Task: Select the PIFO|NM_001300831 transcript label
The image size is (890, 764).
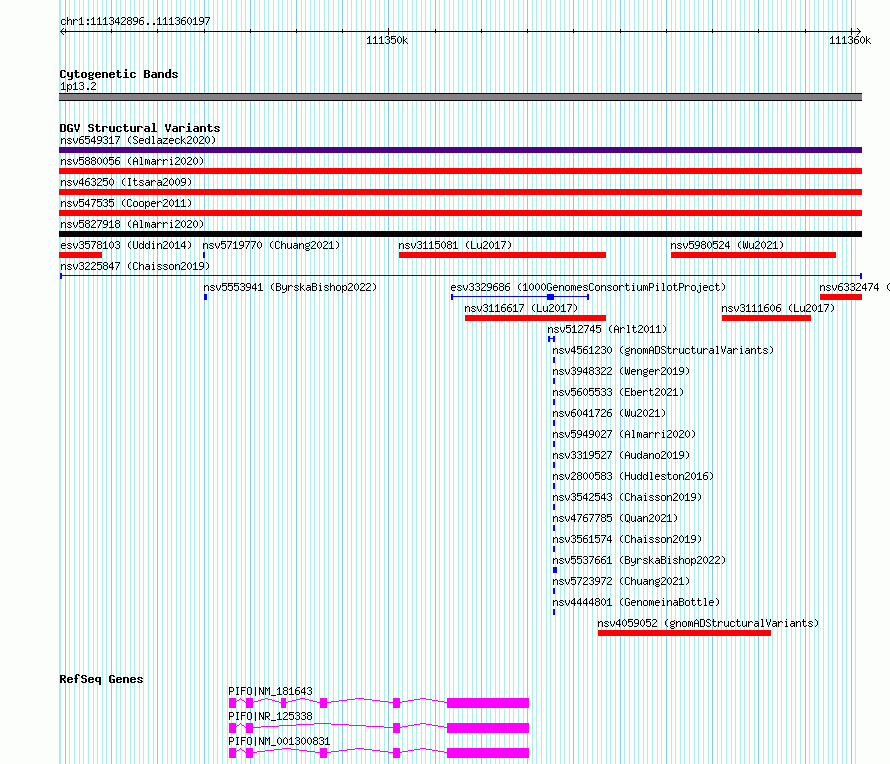Action: click(279, 741)
